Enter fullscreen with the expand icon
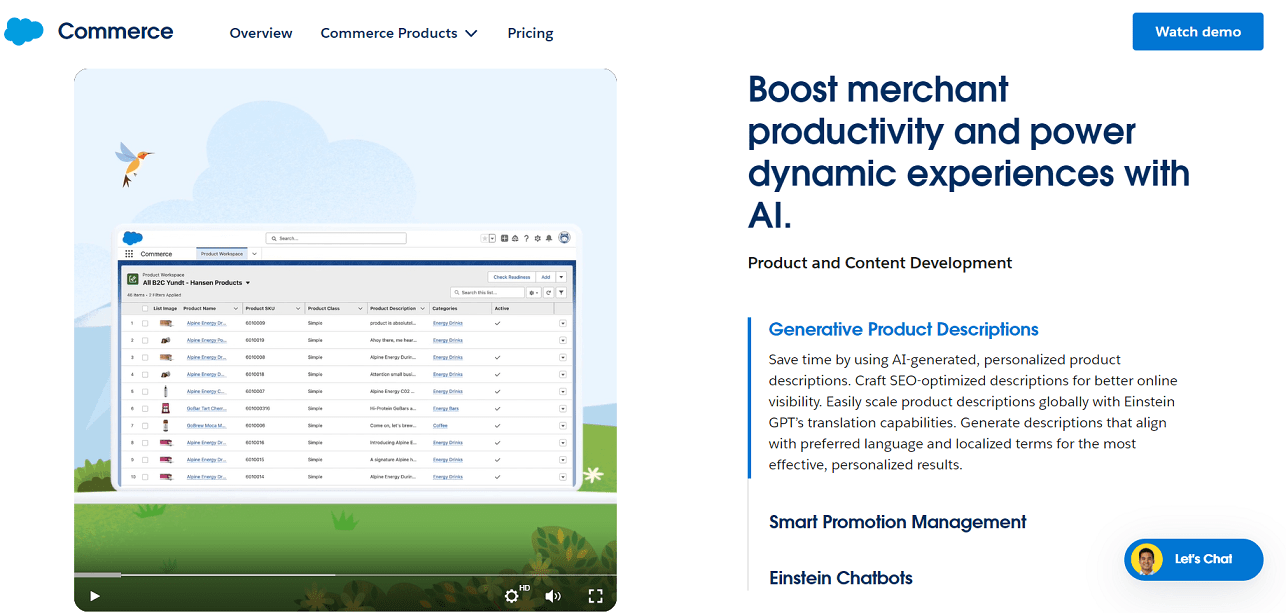Screen dimensions: 1286x613 pyautogui.click(x=595, y=595)
